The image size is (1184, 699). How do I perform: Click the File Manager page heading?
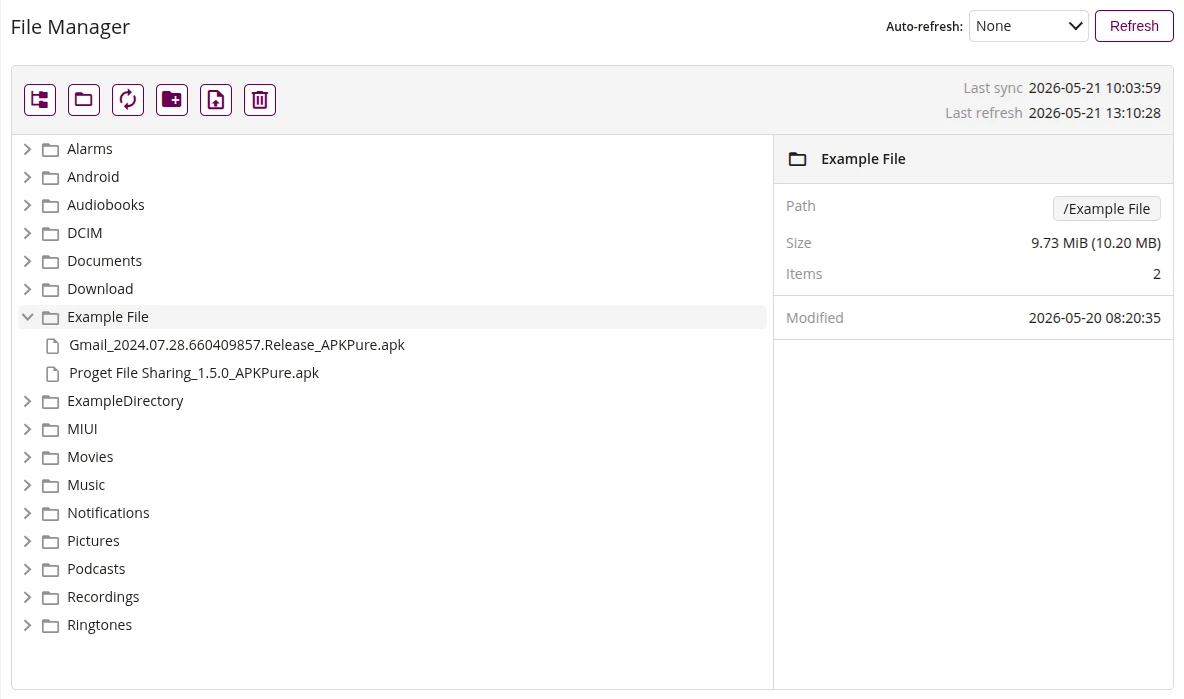(70, 27)
